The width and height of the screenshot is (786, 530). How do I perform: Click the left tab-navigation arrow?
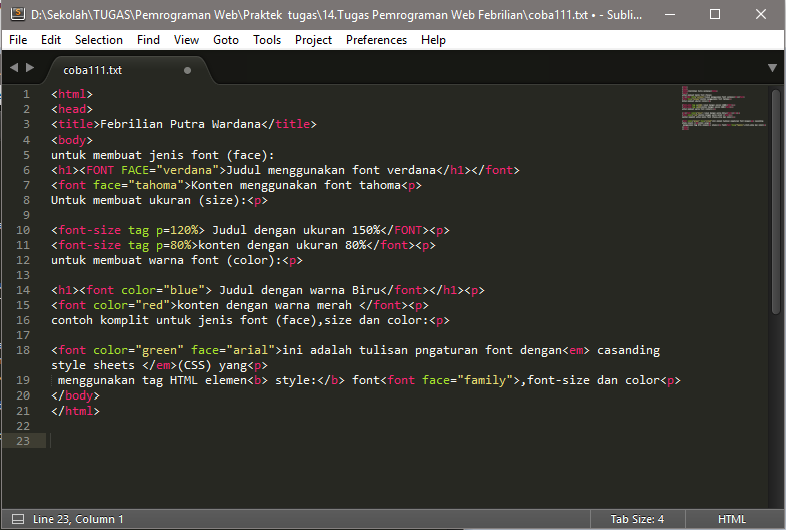(14, 68)
